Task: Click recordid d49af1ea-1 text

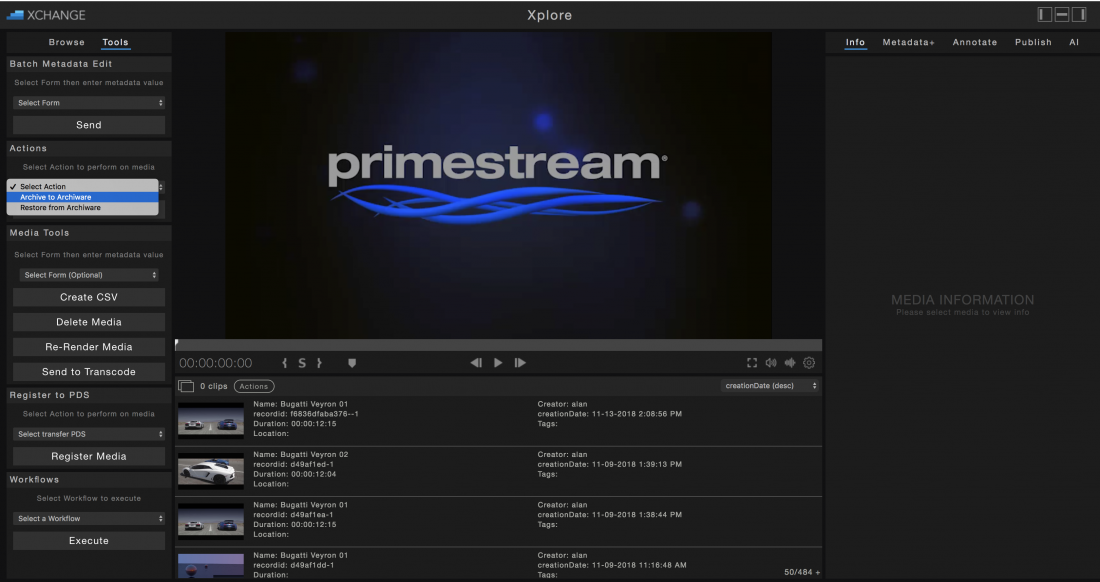Action: pyautogui.click(x=293, y=515)
